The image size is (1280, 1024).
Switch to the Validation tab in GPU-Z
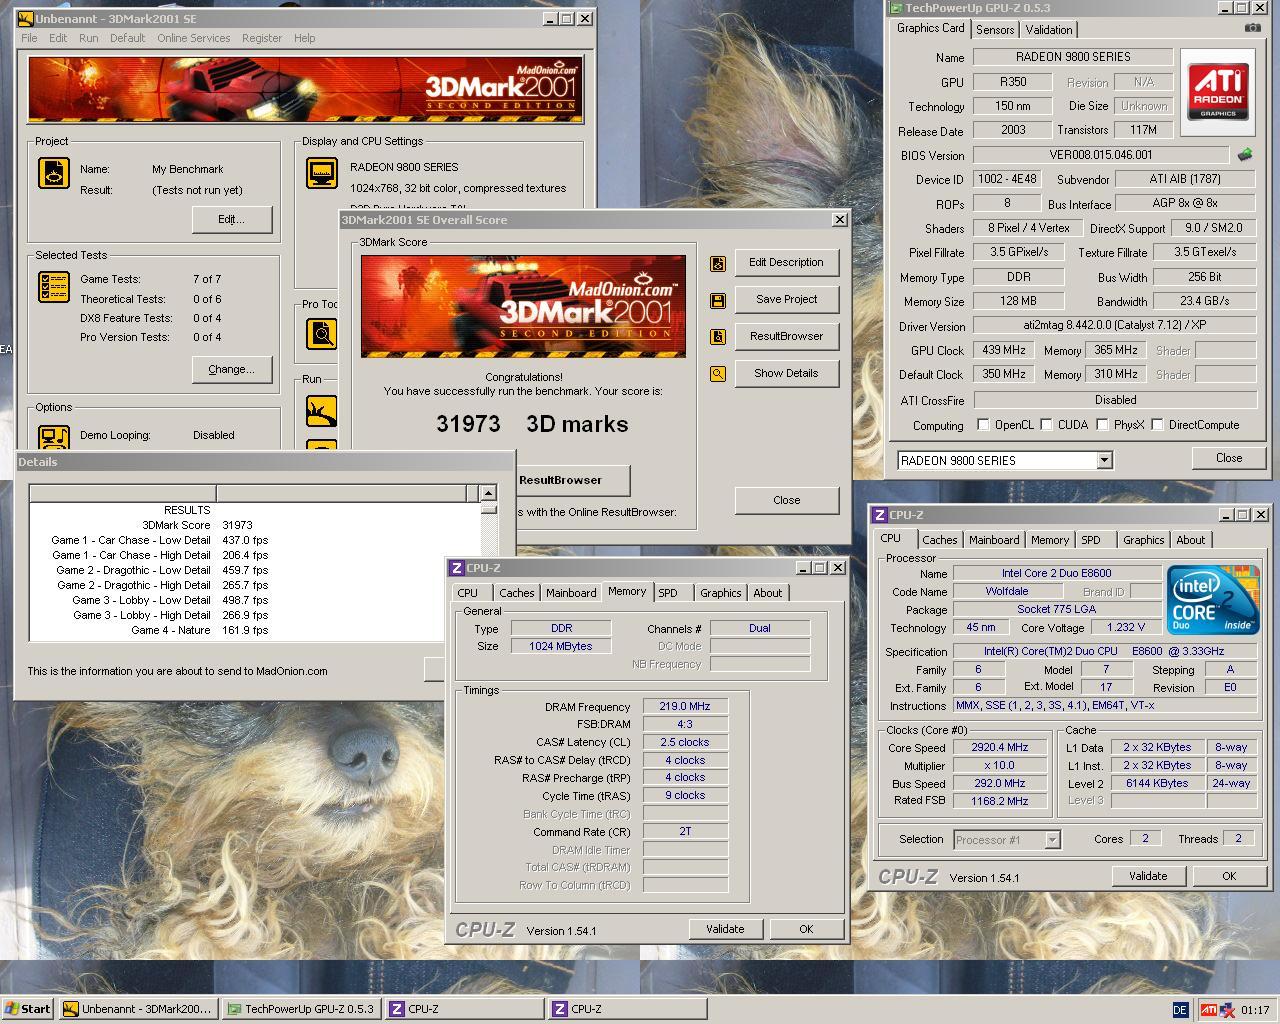[x=1049, y=30]
